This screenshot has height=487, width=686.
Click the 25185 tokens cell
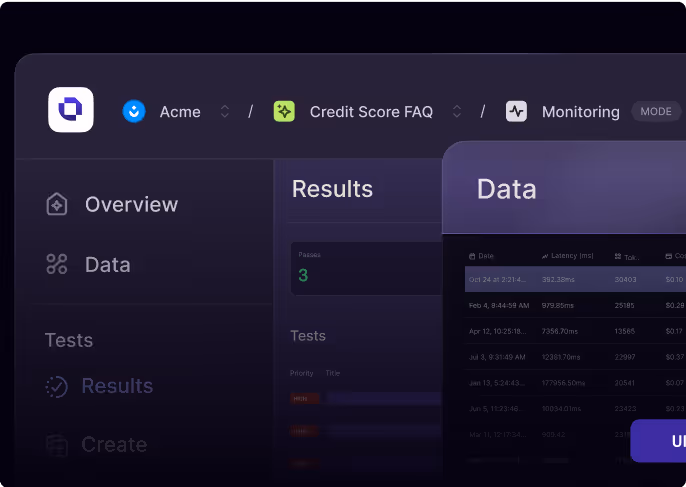pos(624,305)
